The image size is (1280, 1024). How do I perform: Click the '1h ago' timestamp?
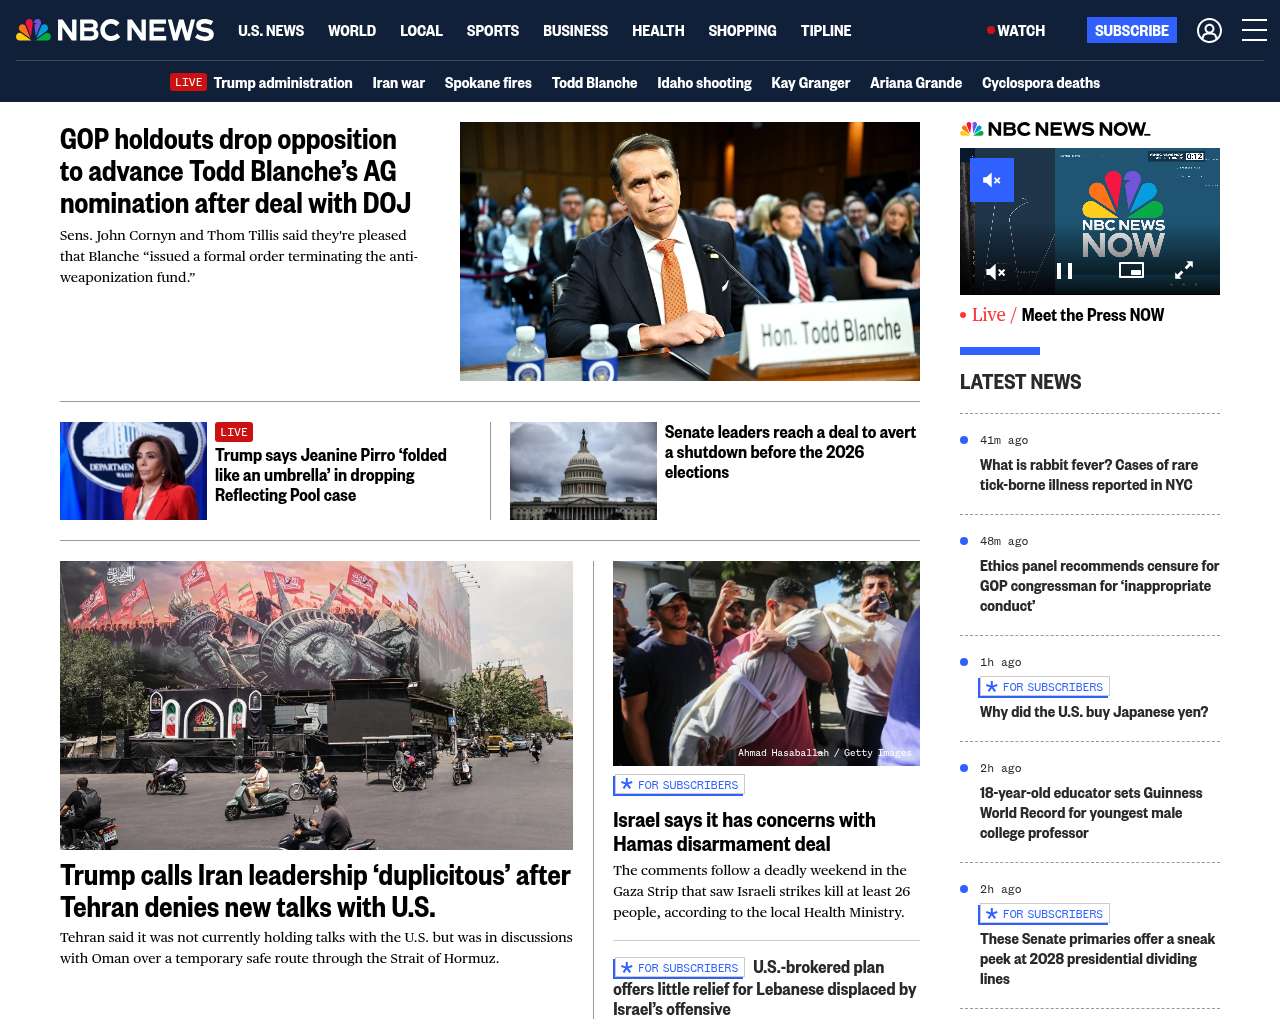[x=1001, y=662]
